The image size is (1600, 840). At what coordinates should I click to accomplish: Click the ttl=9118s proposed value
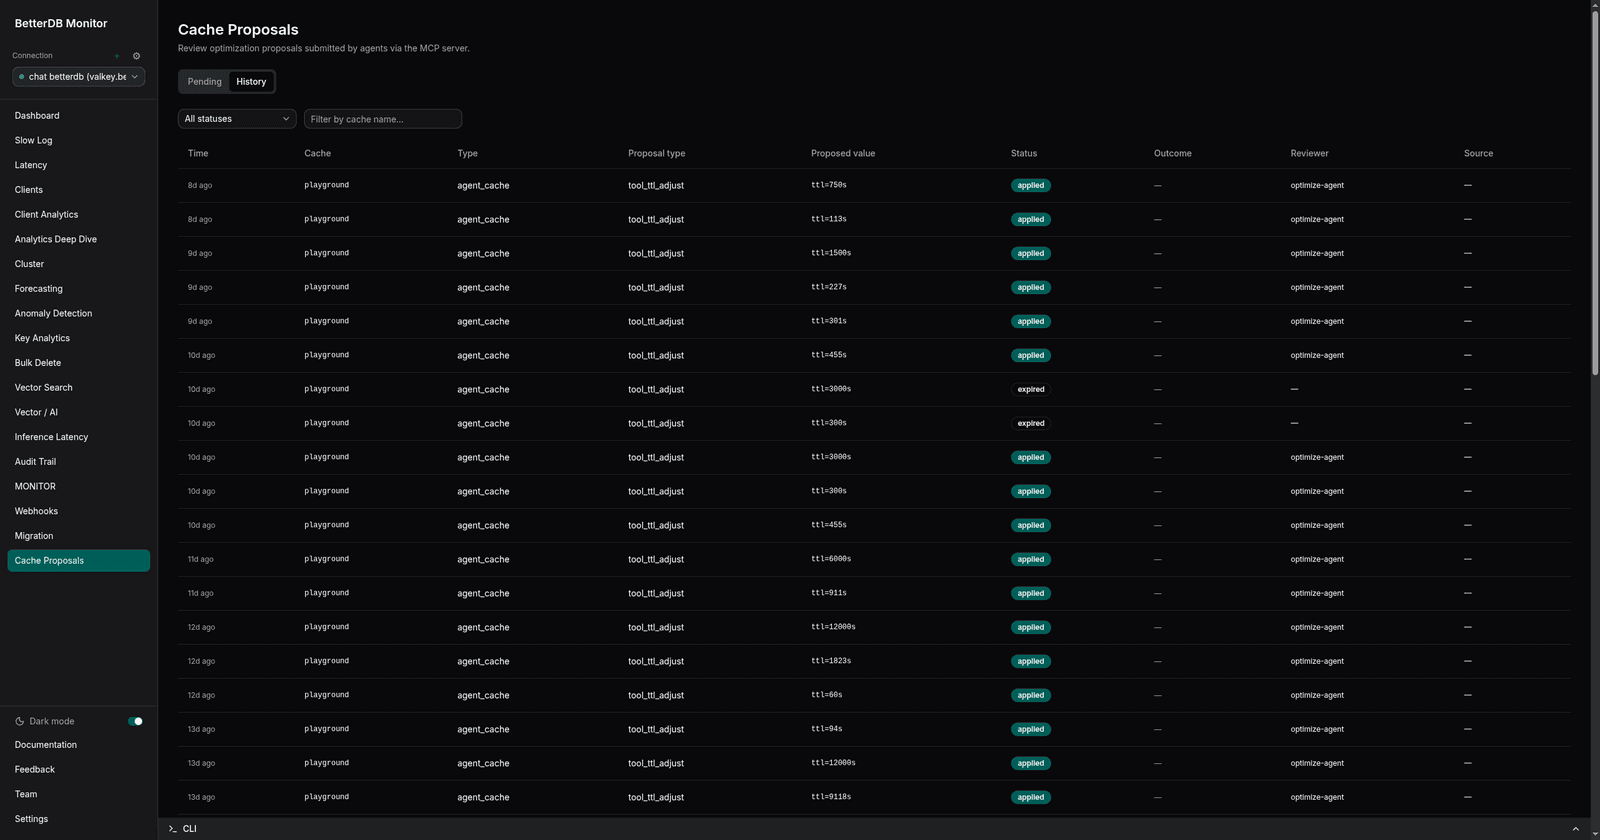[x=831, y=797]
